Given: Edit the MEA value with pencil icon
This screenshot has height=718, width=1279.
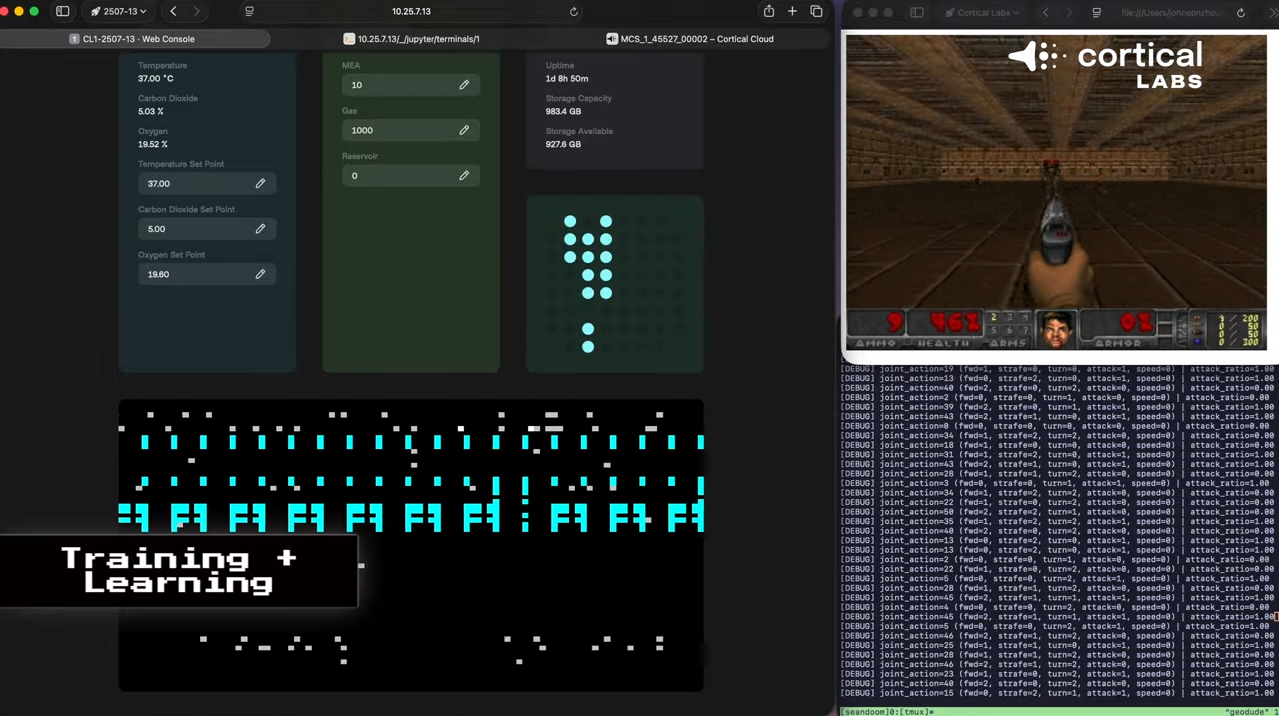Looking at the screenshot, I should click(464, 85).
